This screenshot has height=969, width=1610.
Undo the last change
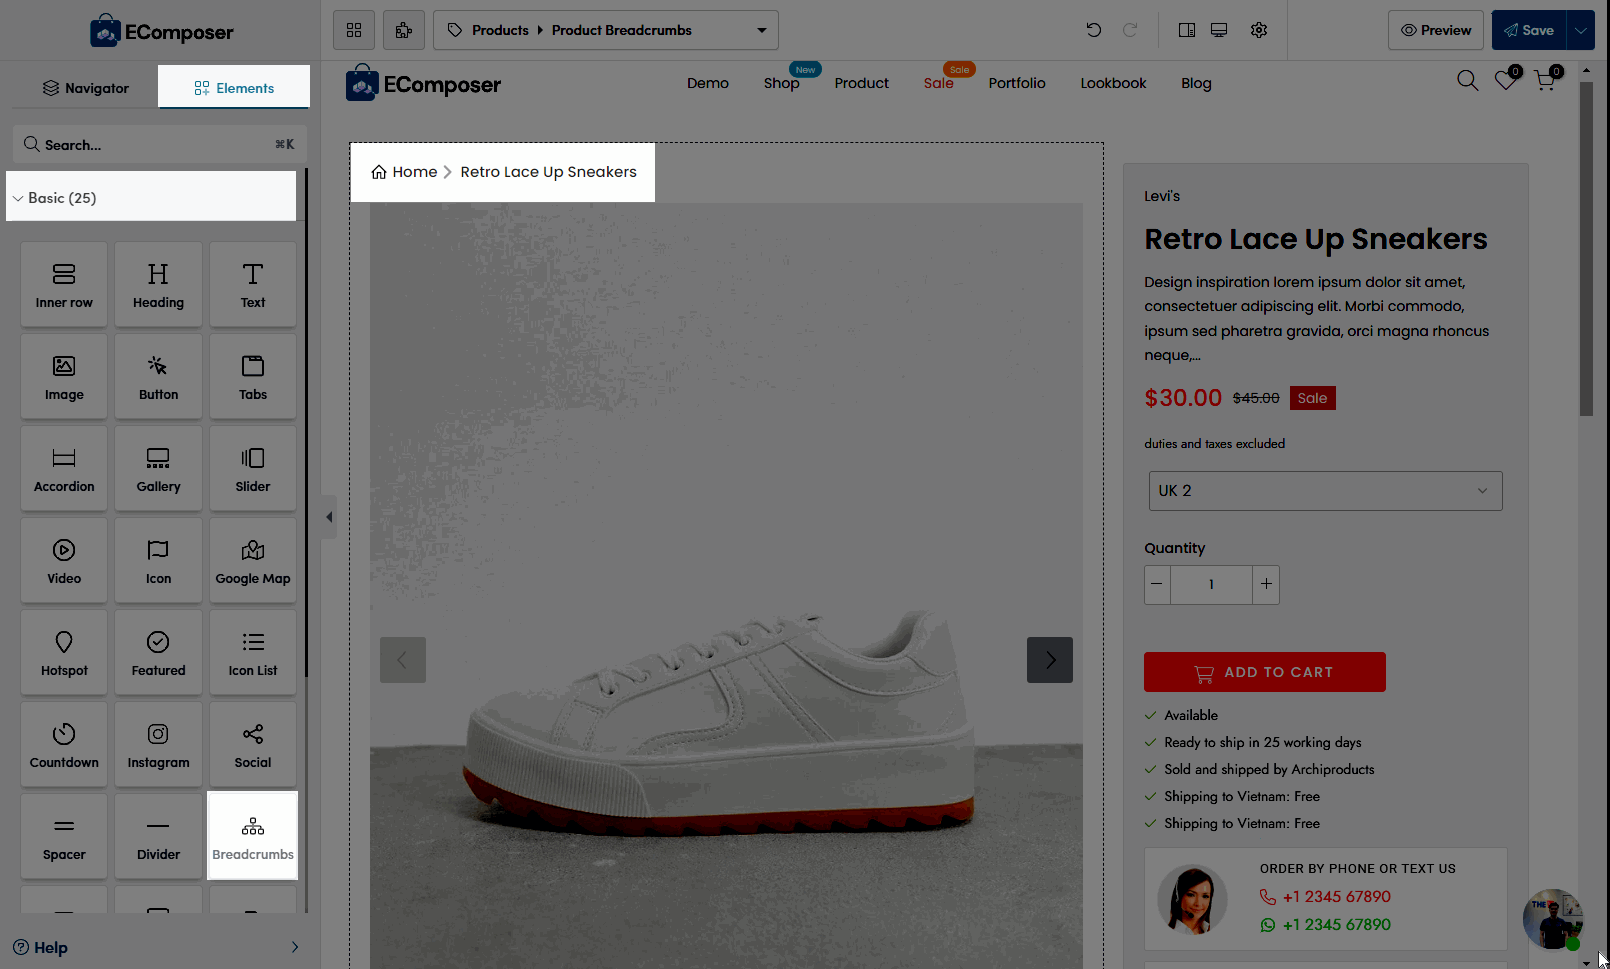1094,30
